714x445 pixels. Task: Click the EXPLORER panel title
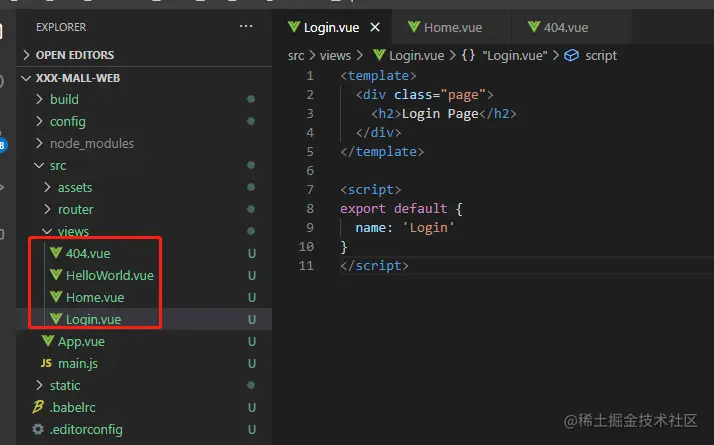pos(61,27)
